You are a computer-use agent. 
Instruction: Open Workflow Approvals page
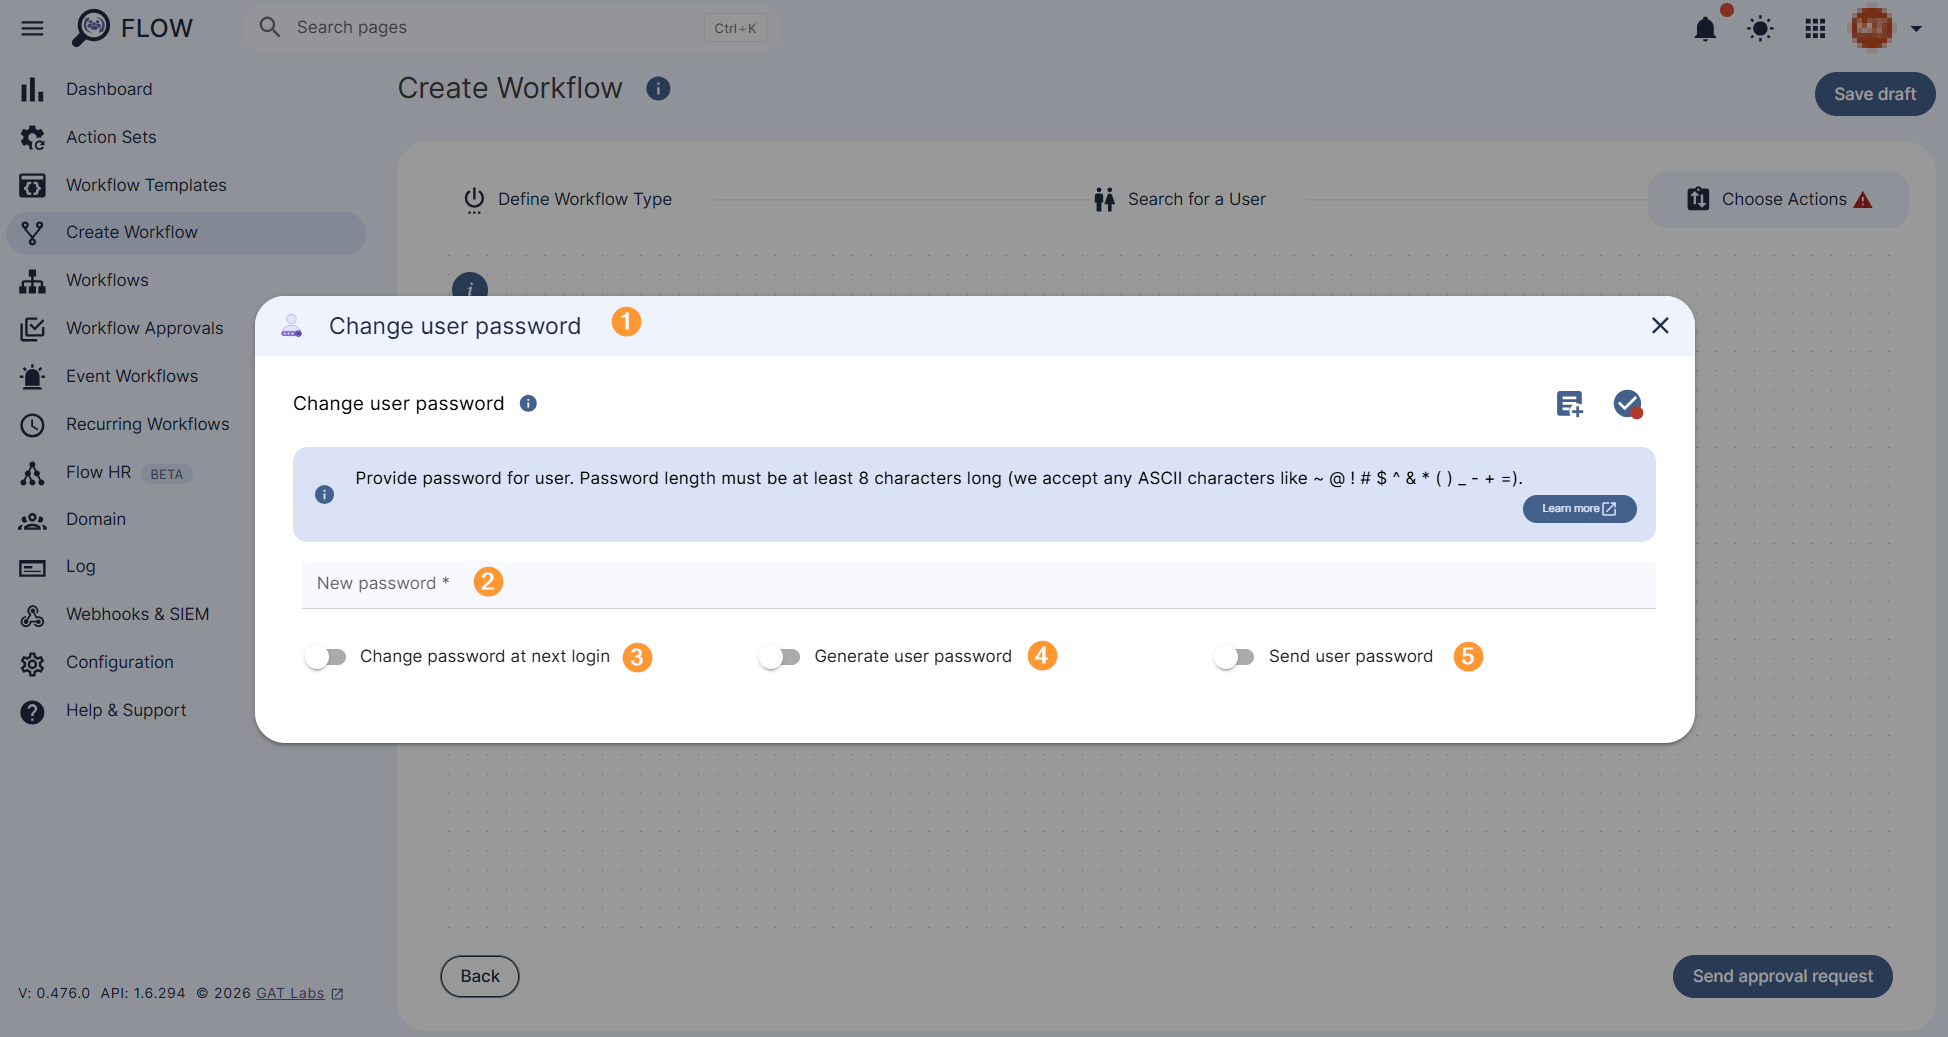(145, 328)
